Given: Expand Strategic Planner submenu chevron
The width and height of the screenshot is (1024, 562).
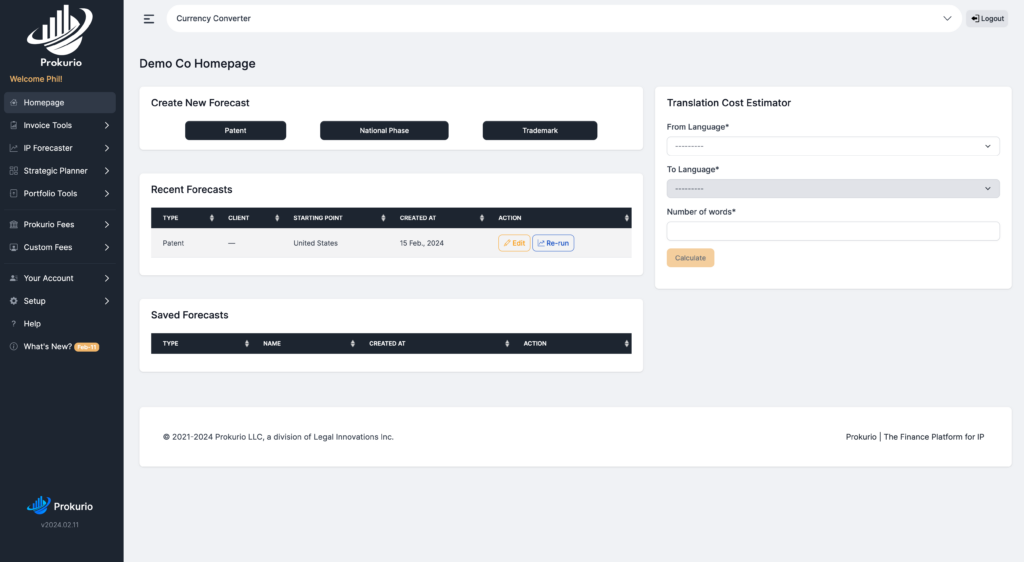Looking at the screenshot, I should point(107,171).
